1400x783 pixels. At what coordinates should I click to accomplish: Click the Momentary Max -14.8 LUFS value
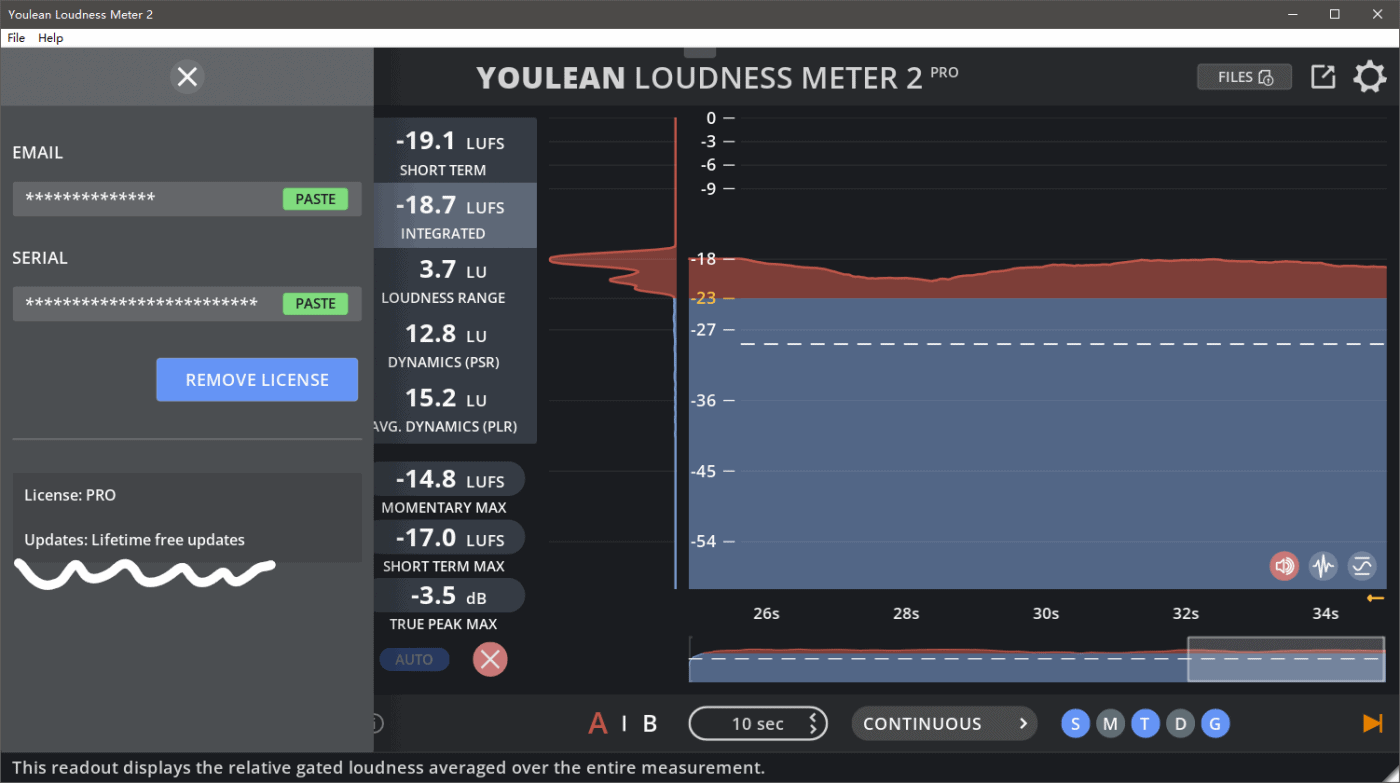click(450, 479)
